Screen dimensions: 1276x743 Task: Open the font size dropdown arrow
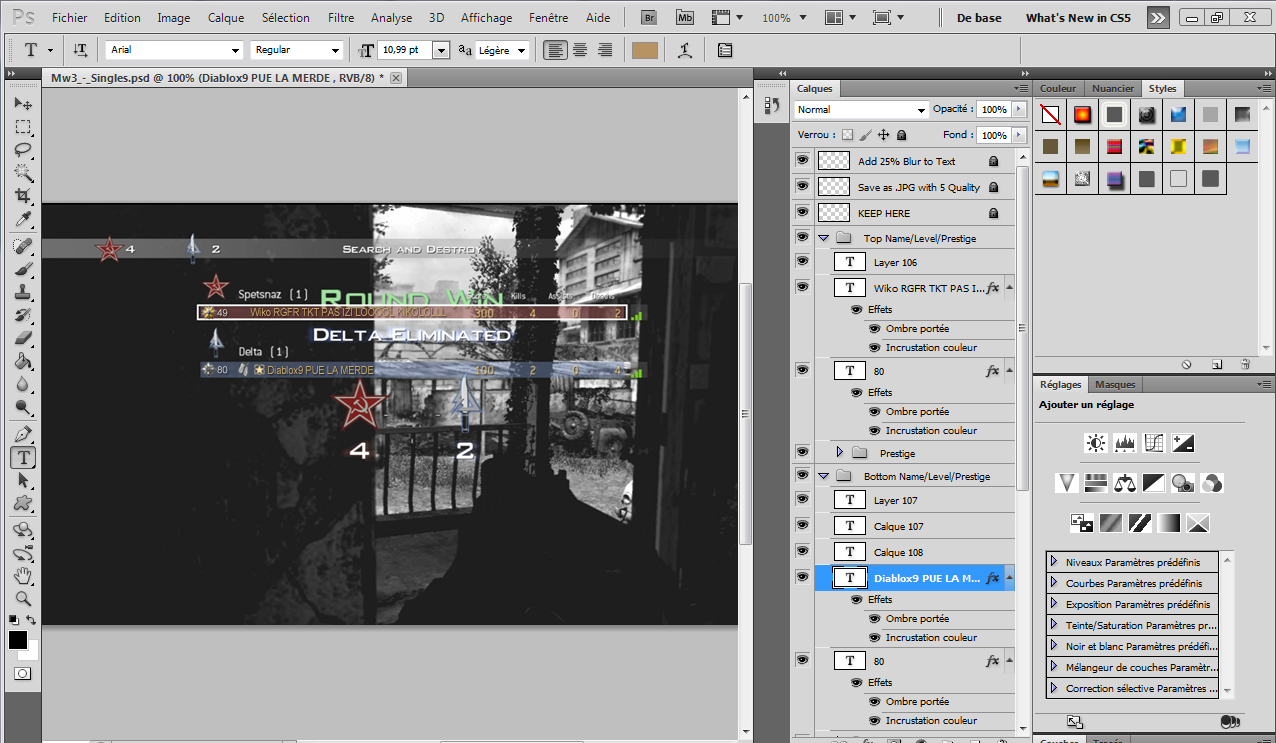point(441,50)
